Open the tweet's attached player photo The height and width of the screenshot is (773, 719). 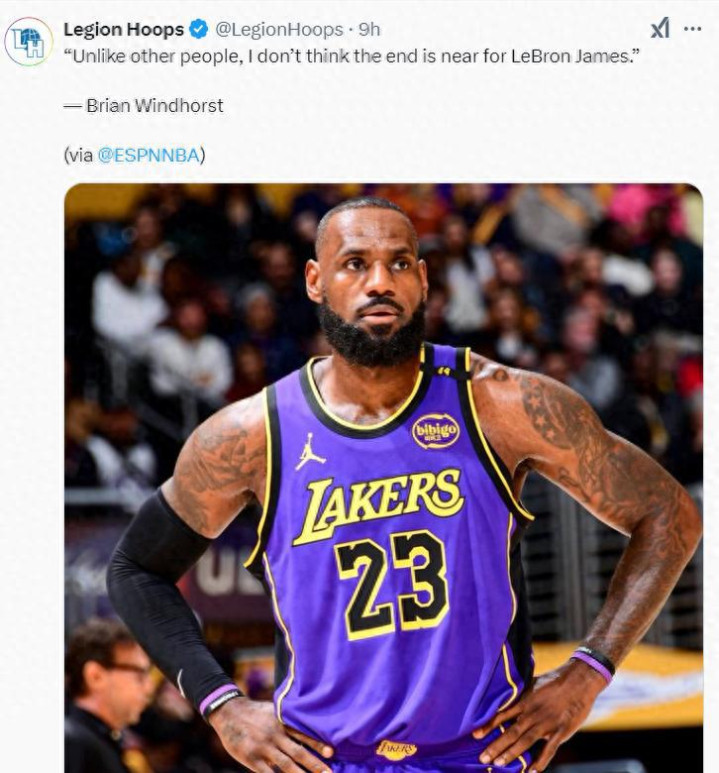384,478
